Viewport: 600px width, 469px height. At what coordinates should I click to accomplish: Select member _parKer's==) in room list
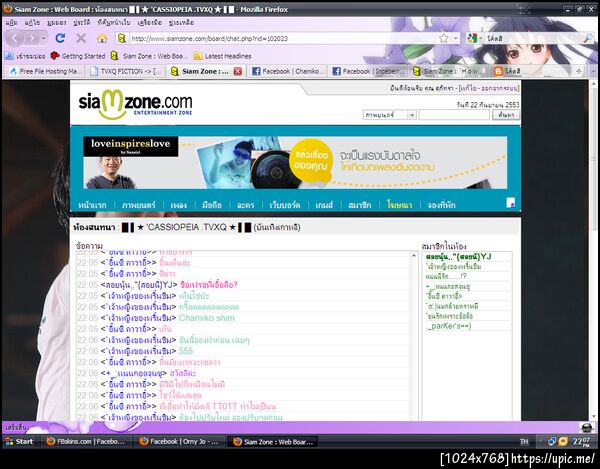click(448, 326)
